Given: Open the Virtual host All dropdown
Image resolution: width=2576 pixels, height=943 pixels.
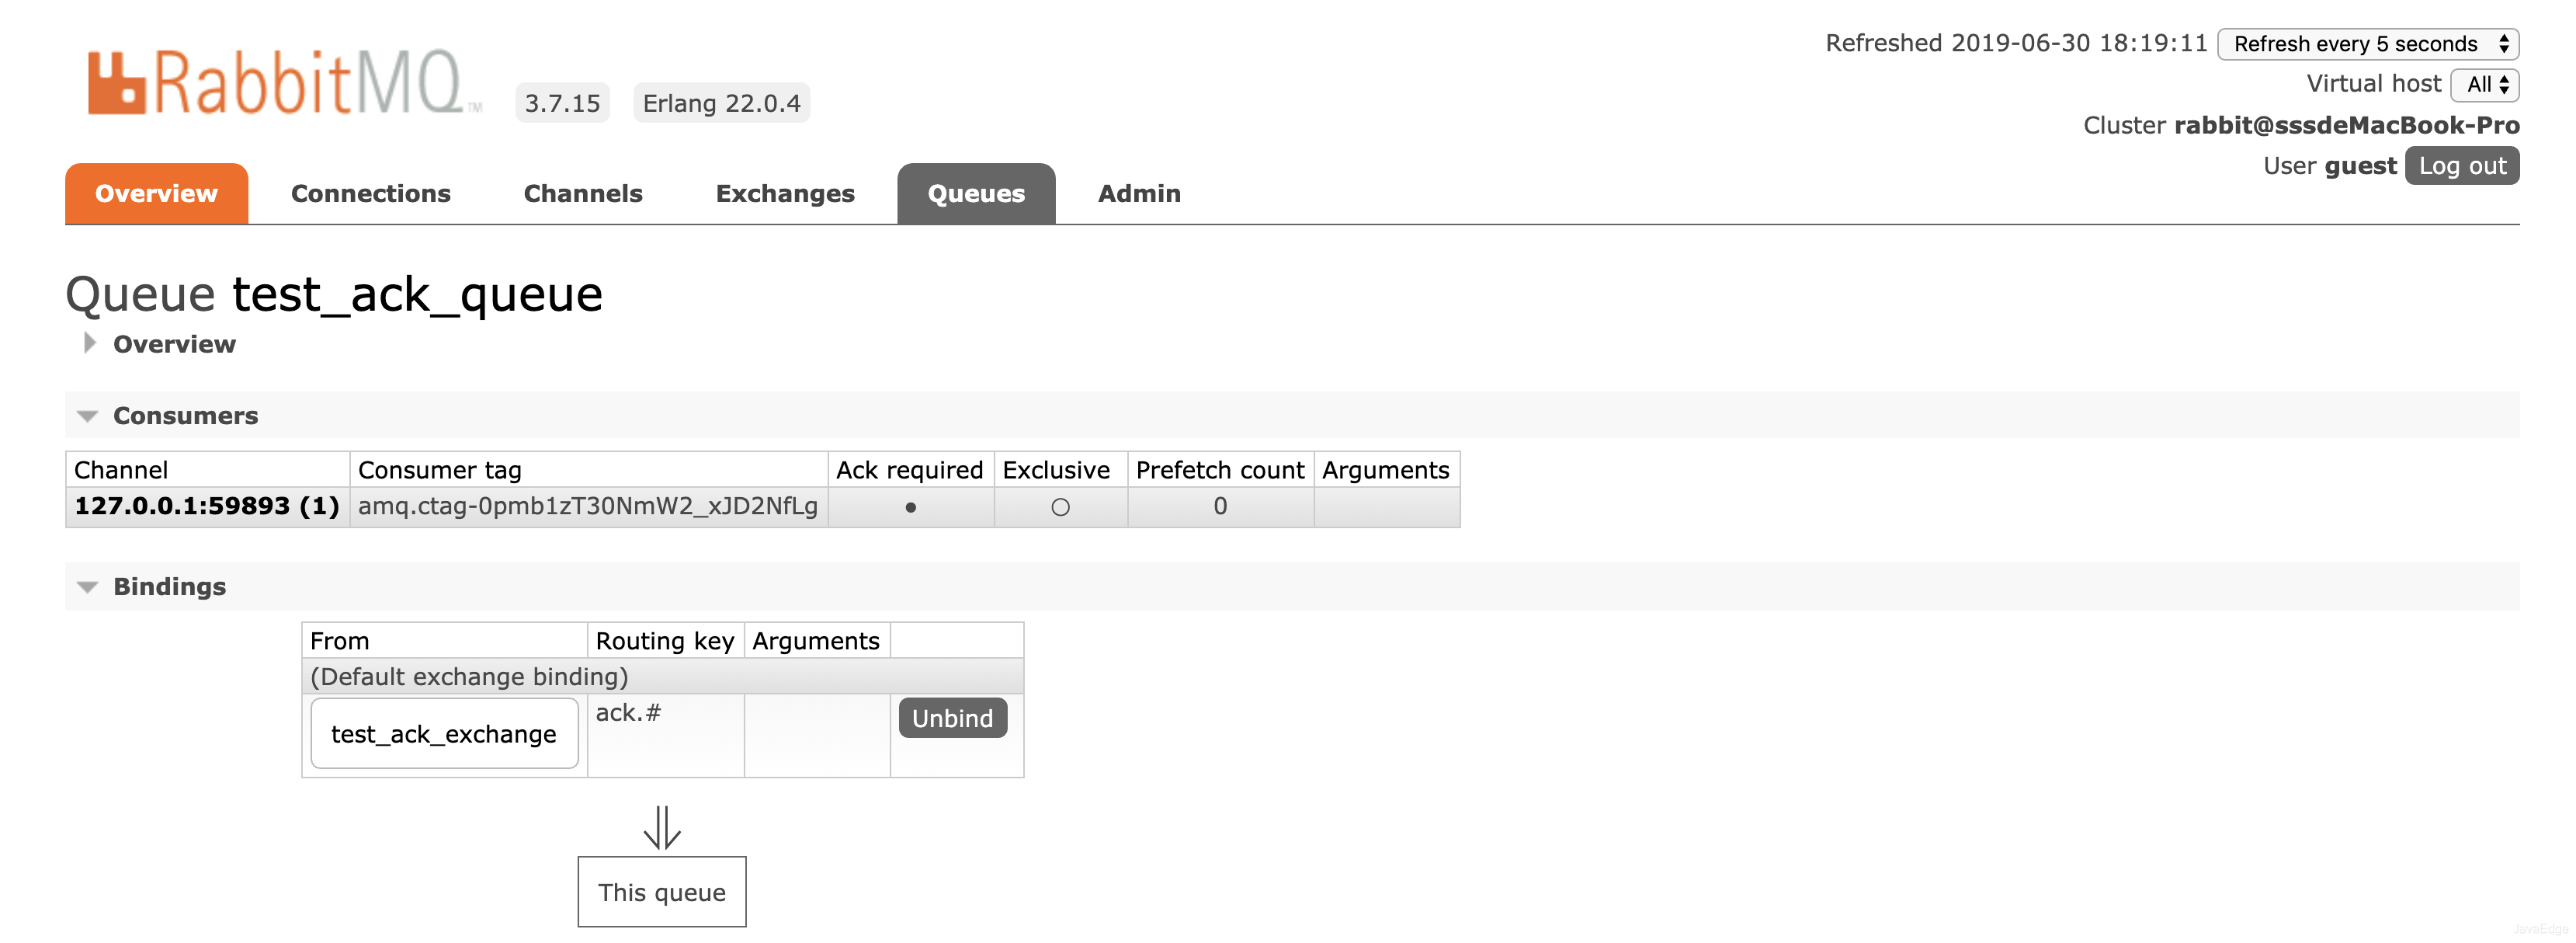Looking at the screenshot, I should click(2484, 85).
